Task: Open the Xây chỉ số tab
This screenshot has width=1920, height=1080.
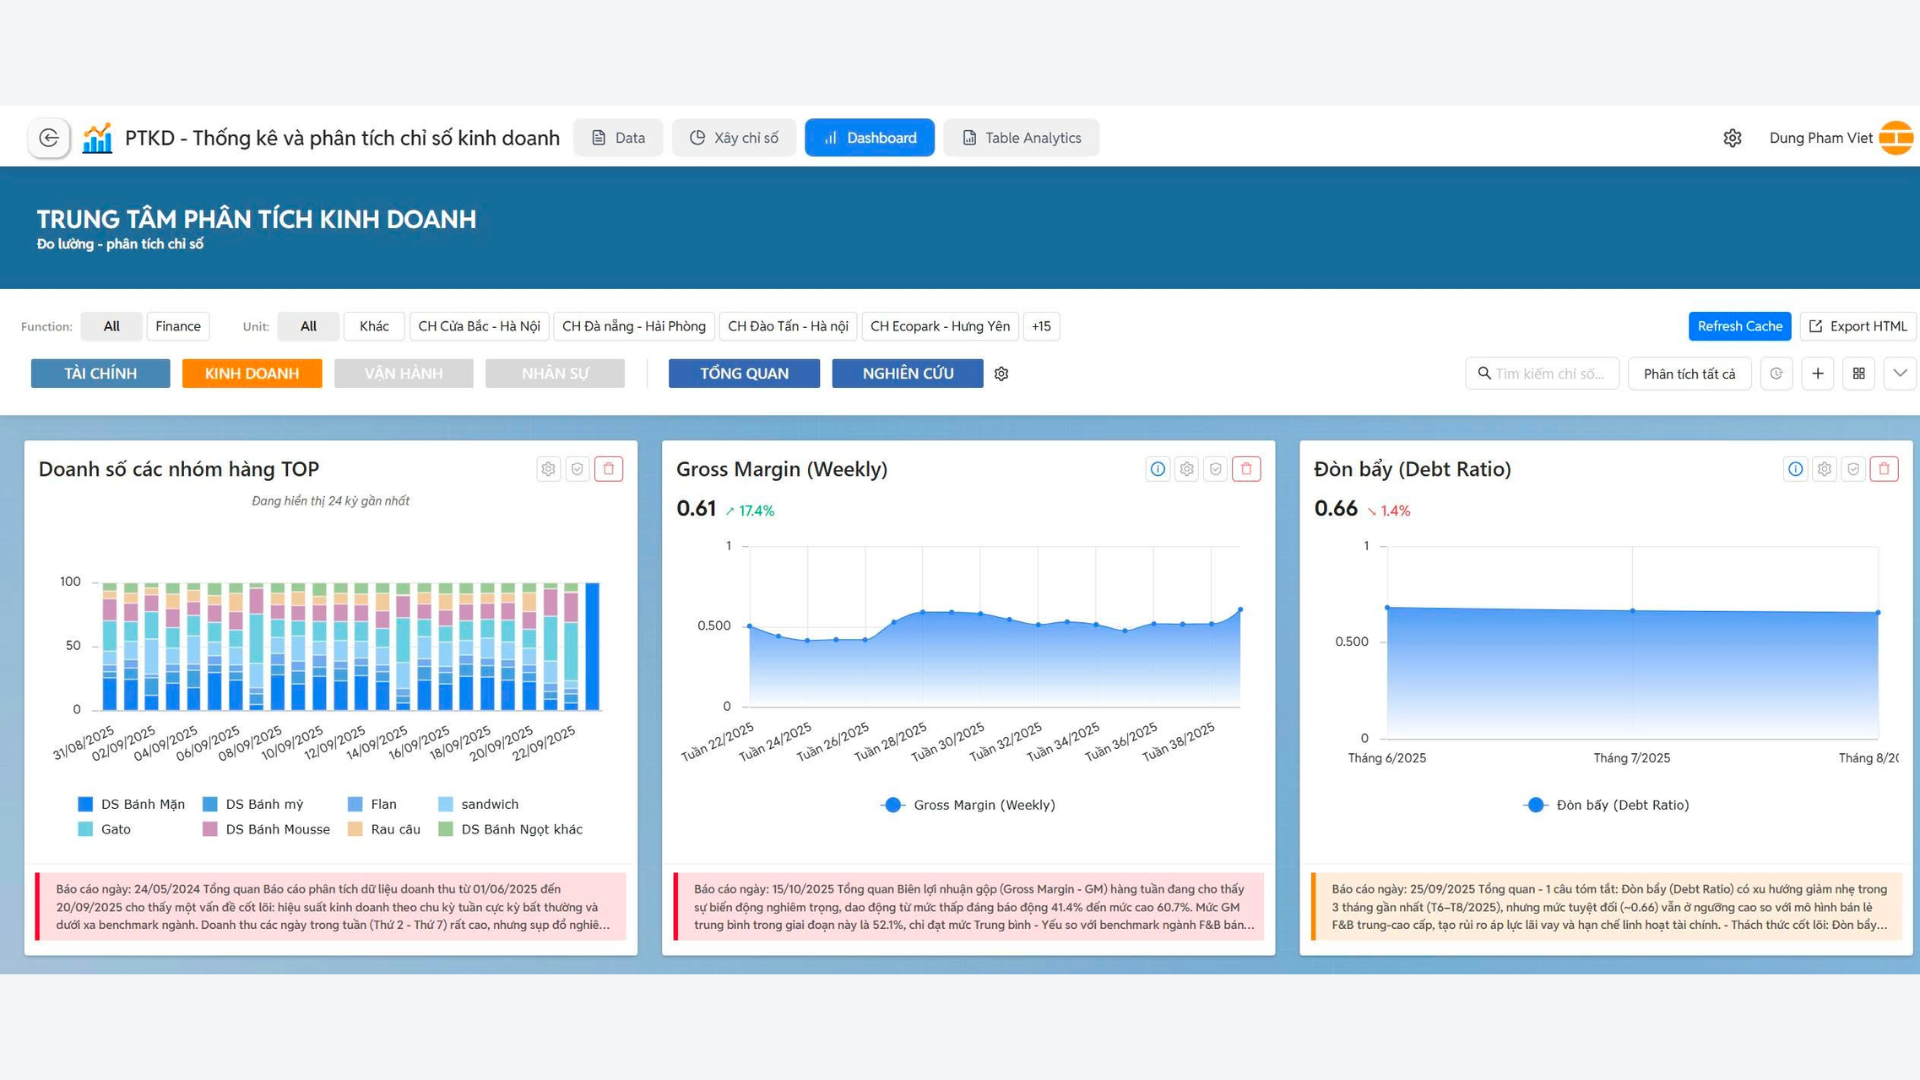Action: point(734,137)
